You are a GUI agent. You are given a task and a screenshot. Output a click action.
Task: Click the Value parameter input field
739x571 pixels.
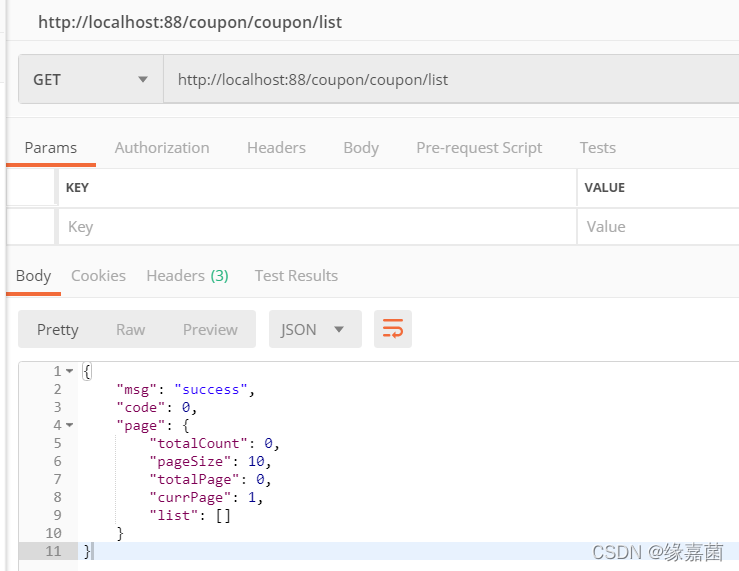point(658,227)
